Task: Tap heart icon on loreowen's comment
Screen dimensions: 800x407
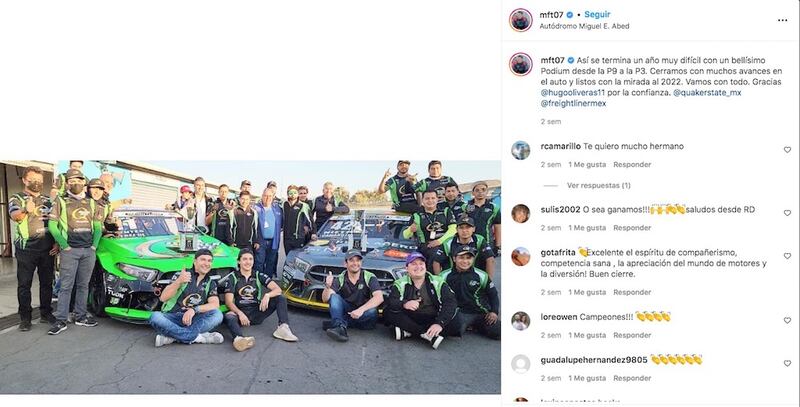Action: point(787,321)
